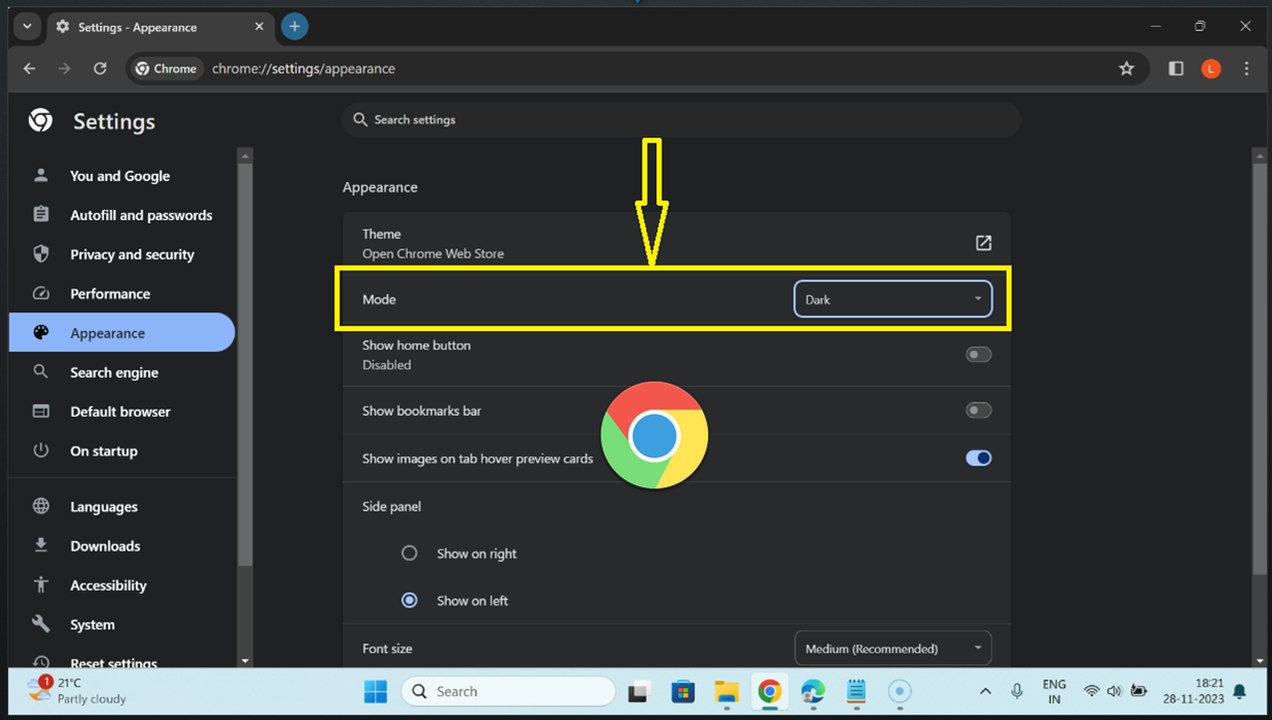
Task: Open Reset settings section
Action: [114, 663]
